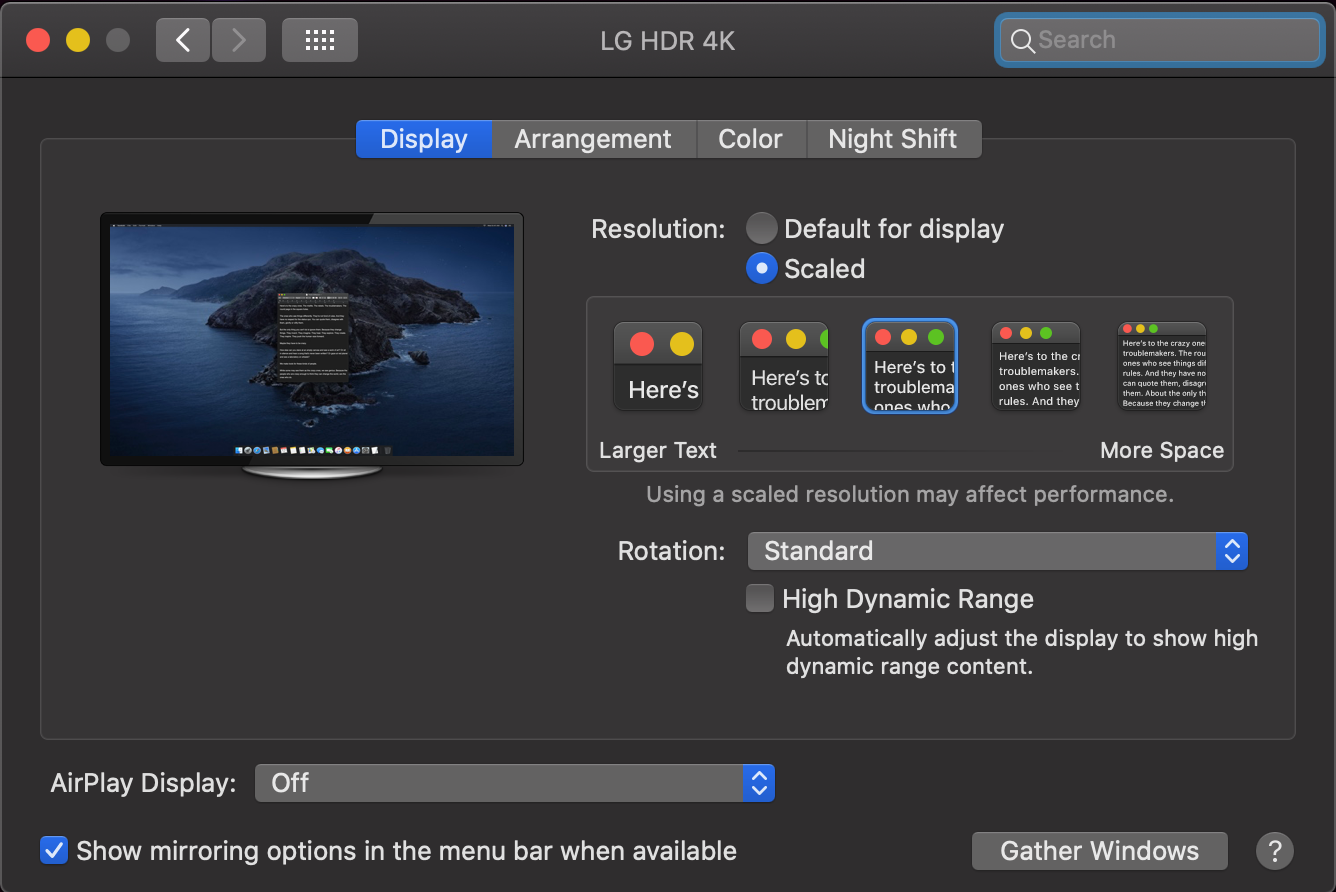Uncheck Show mirroring options in menu bar
The height and width of the screenshot is (892, 1336).
(x=53, y=851)
